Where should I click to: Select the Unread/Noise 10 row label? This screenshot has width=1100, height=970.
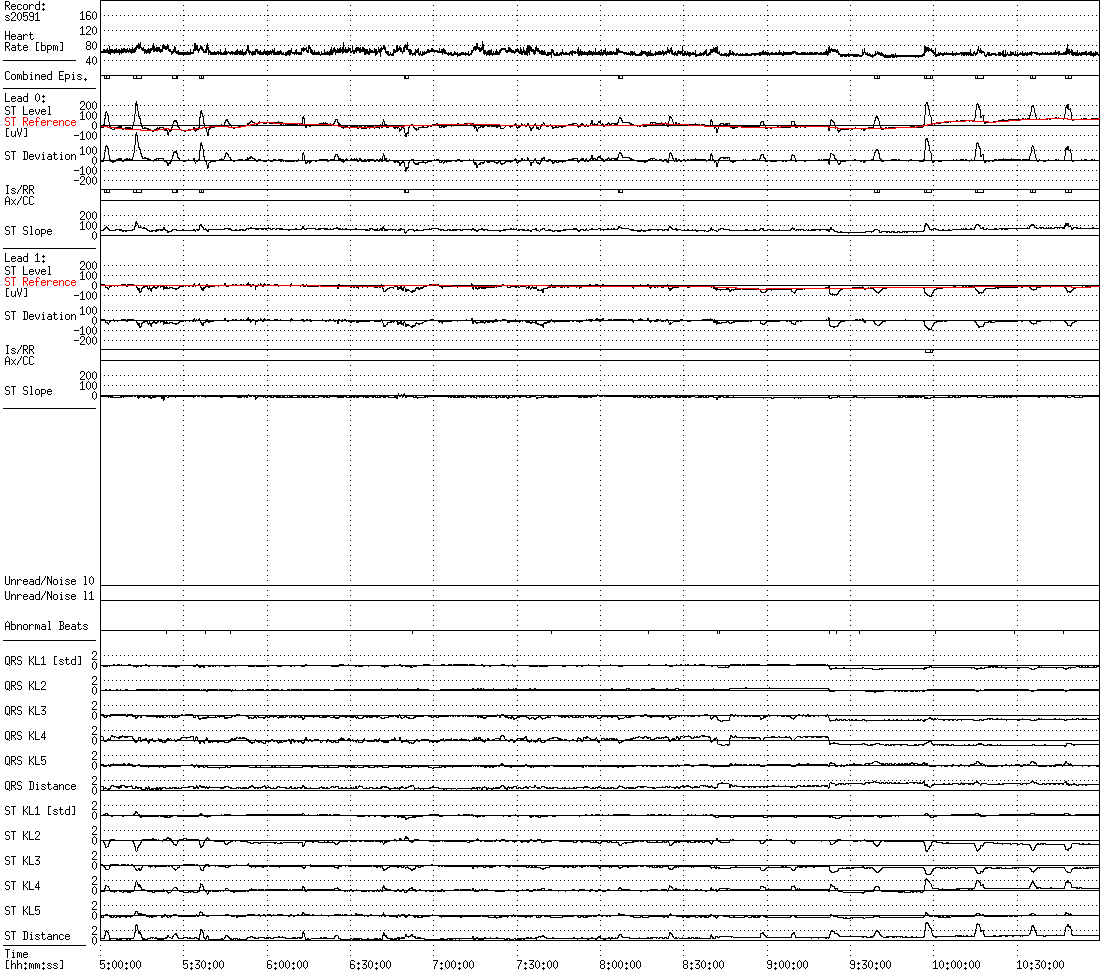tap(49, 581)
